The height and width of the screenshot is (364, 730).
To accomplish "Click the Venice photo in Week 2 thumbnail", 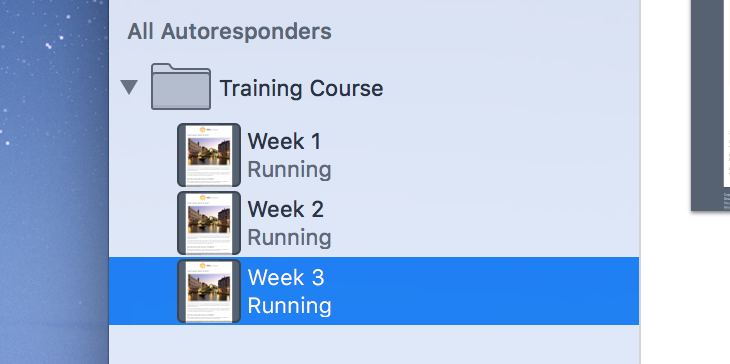I will (x=209, y=219).
